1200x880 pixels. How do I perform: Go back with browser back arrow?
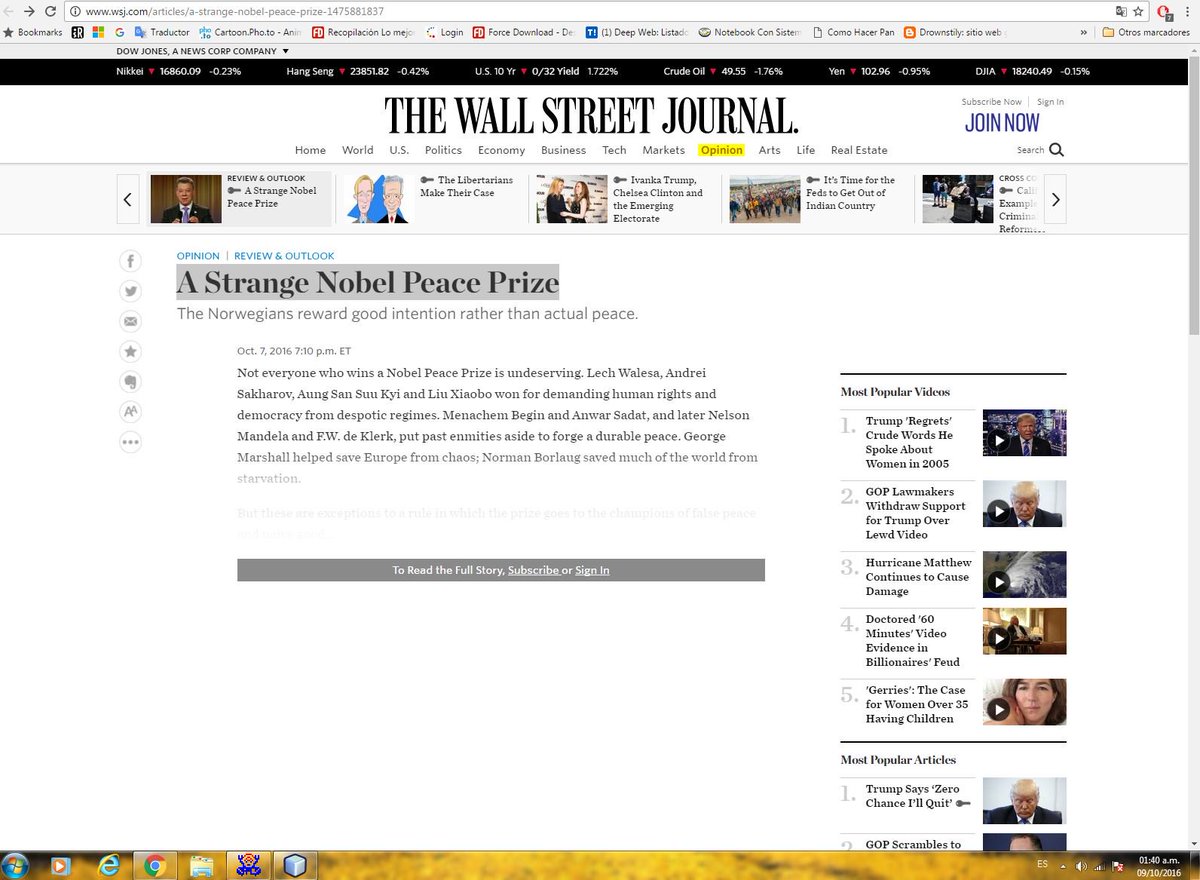pyautogui.click(x=9, y=11)
